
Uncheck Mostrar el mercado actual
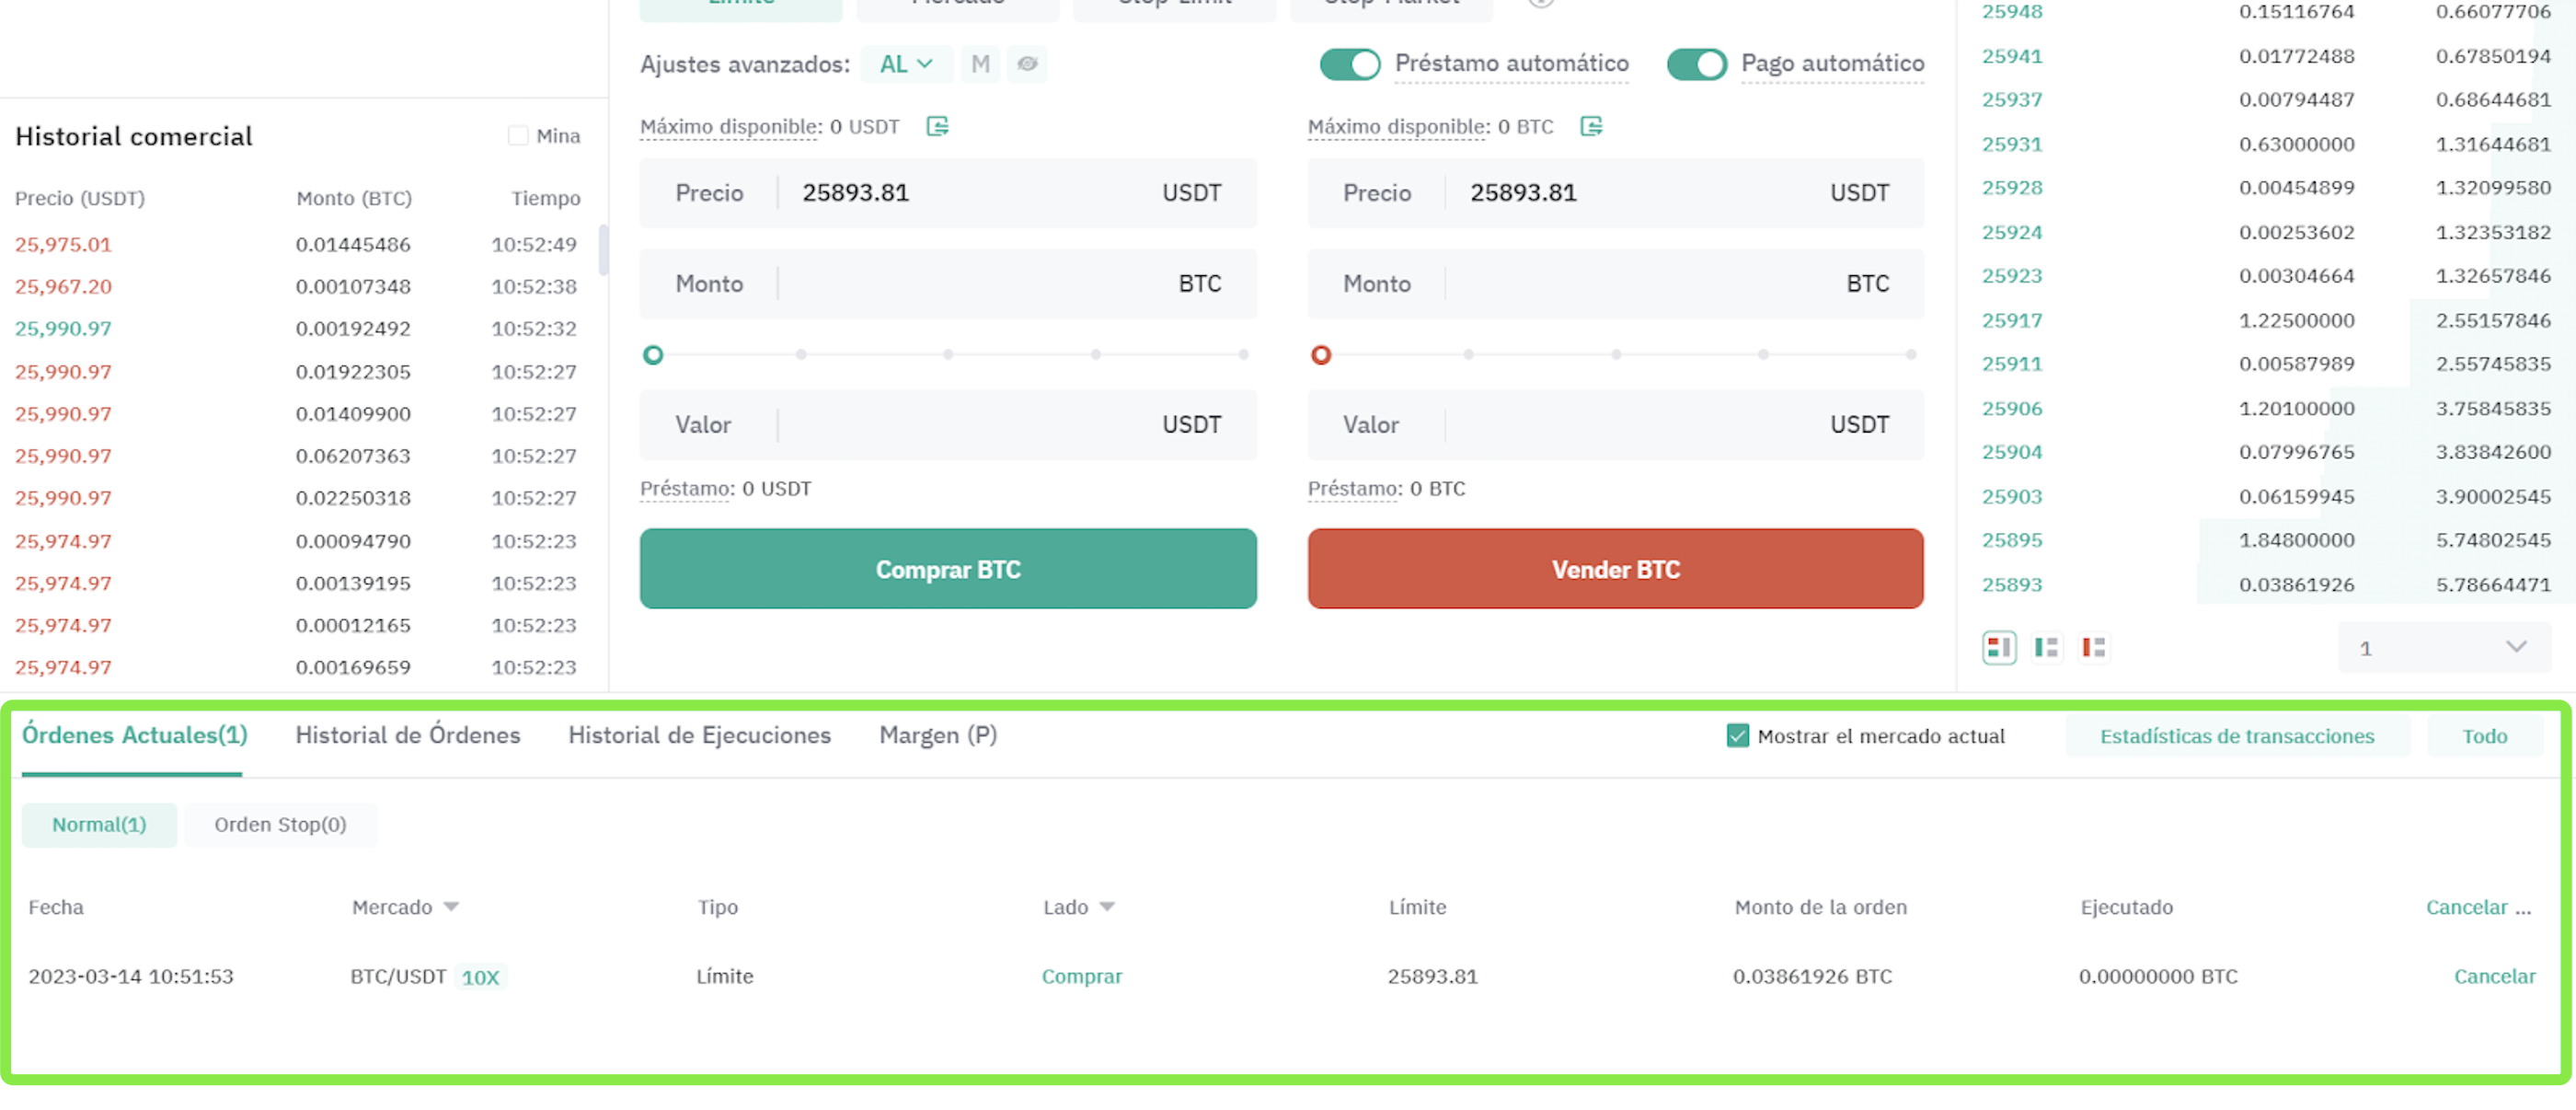click(1737, 736)
